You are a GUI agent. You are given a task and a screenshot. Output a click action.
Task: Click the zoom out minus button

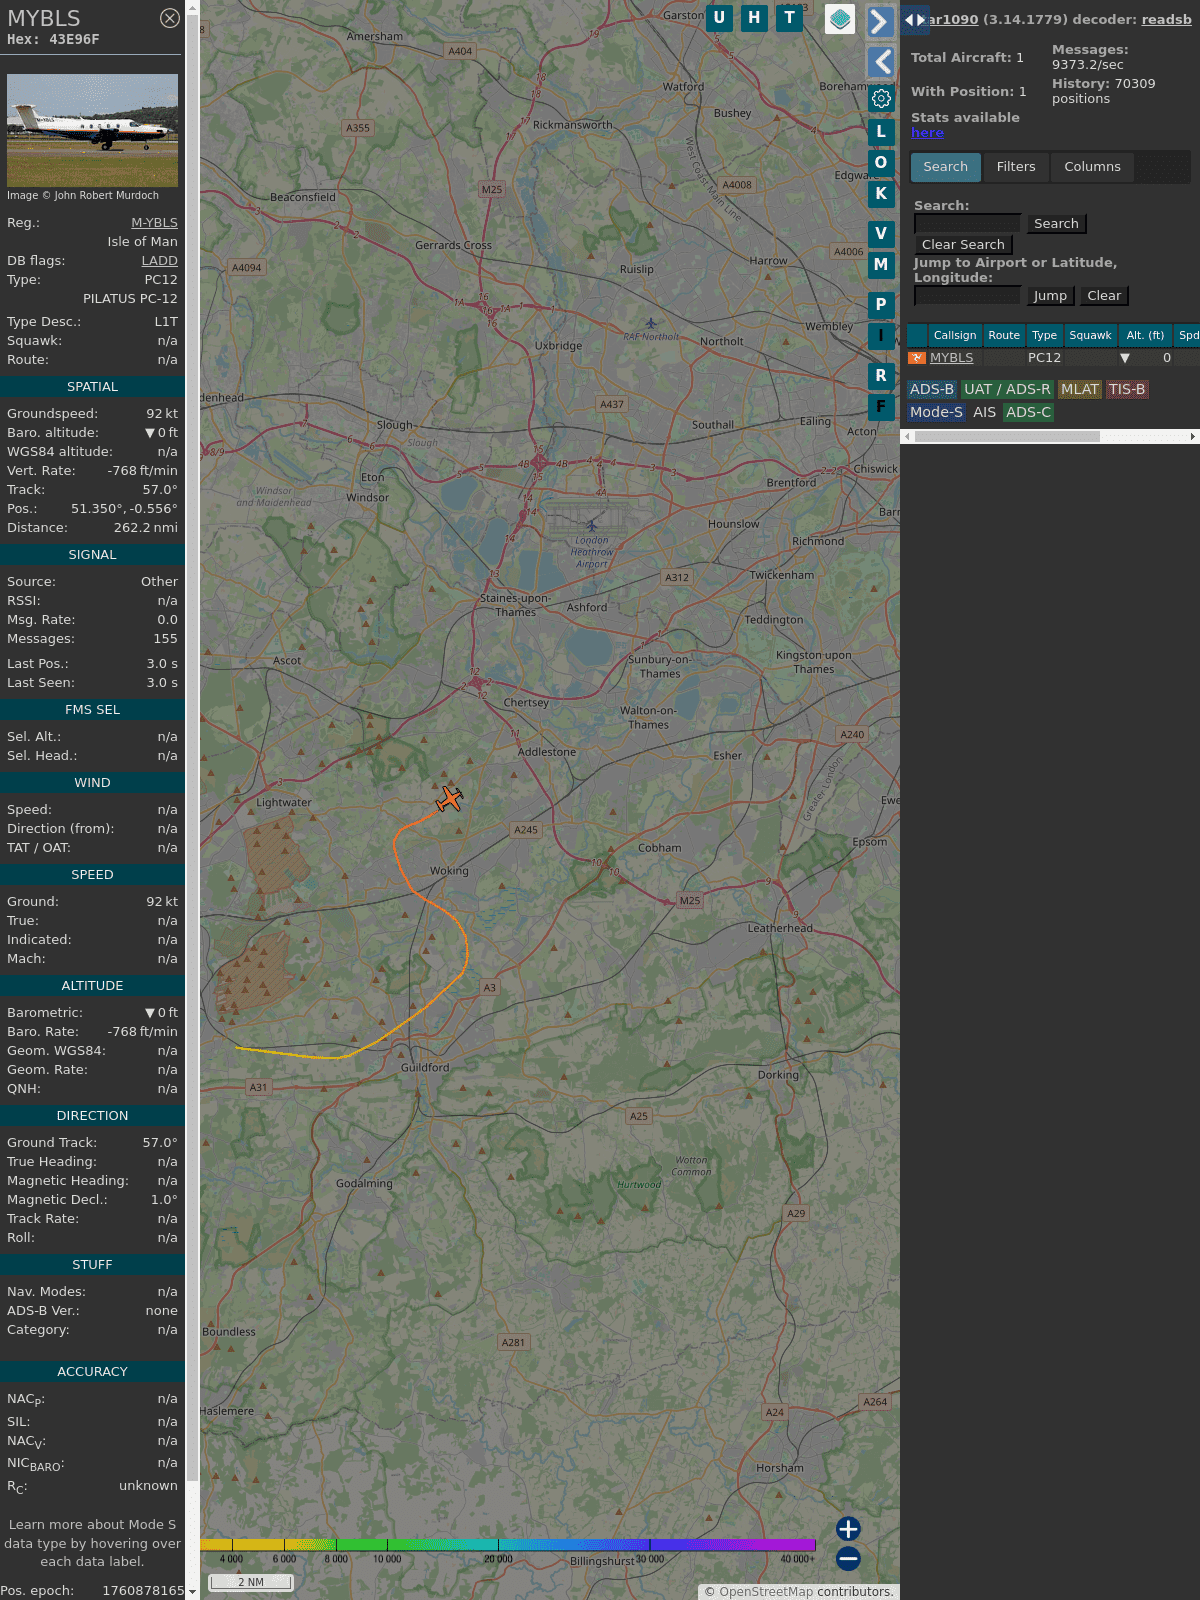pos(848,1558)
